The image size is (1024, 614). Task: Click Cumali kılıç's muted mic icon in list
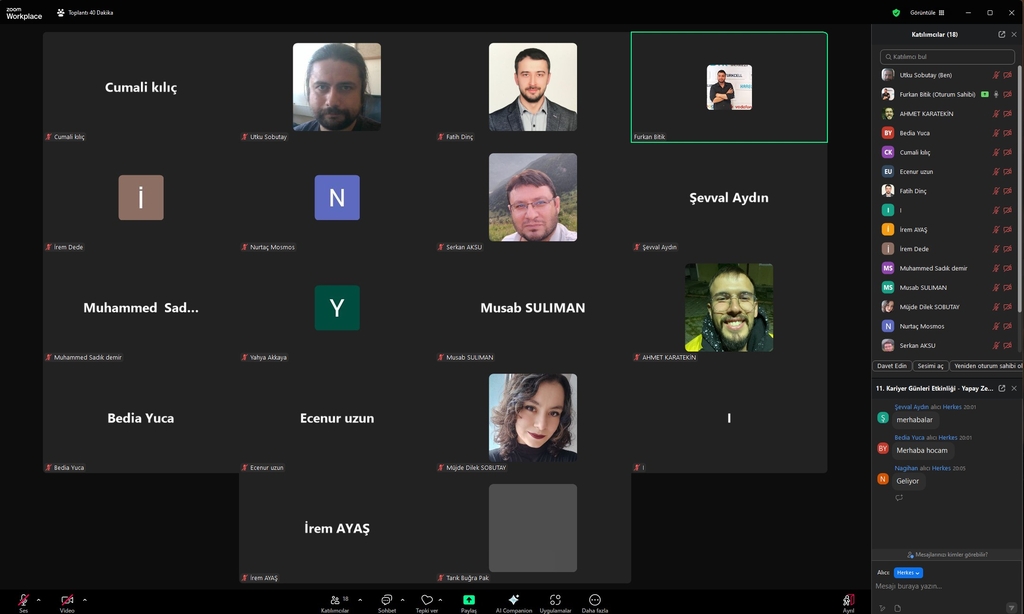[x=996, y=152]
